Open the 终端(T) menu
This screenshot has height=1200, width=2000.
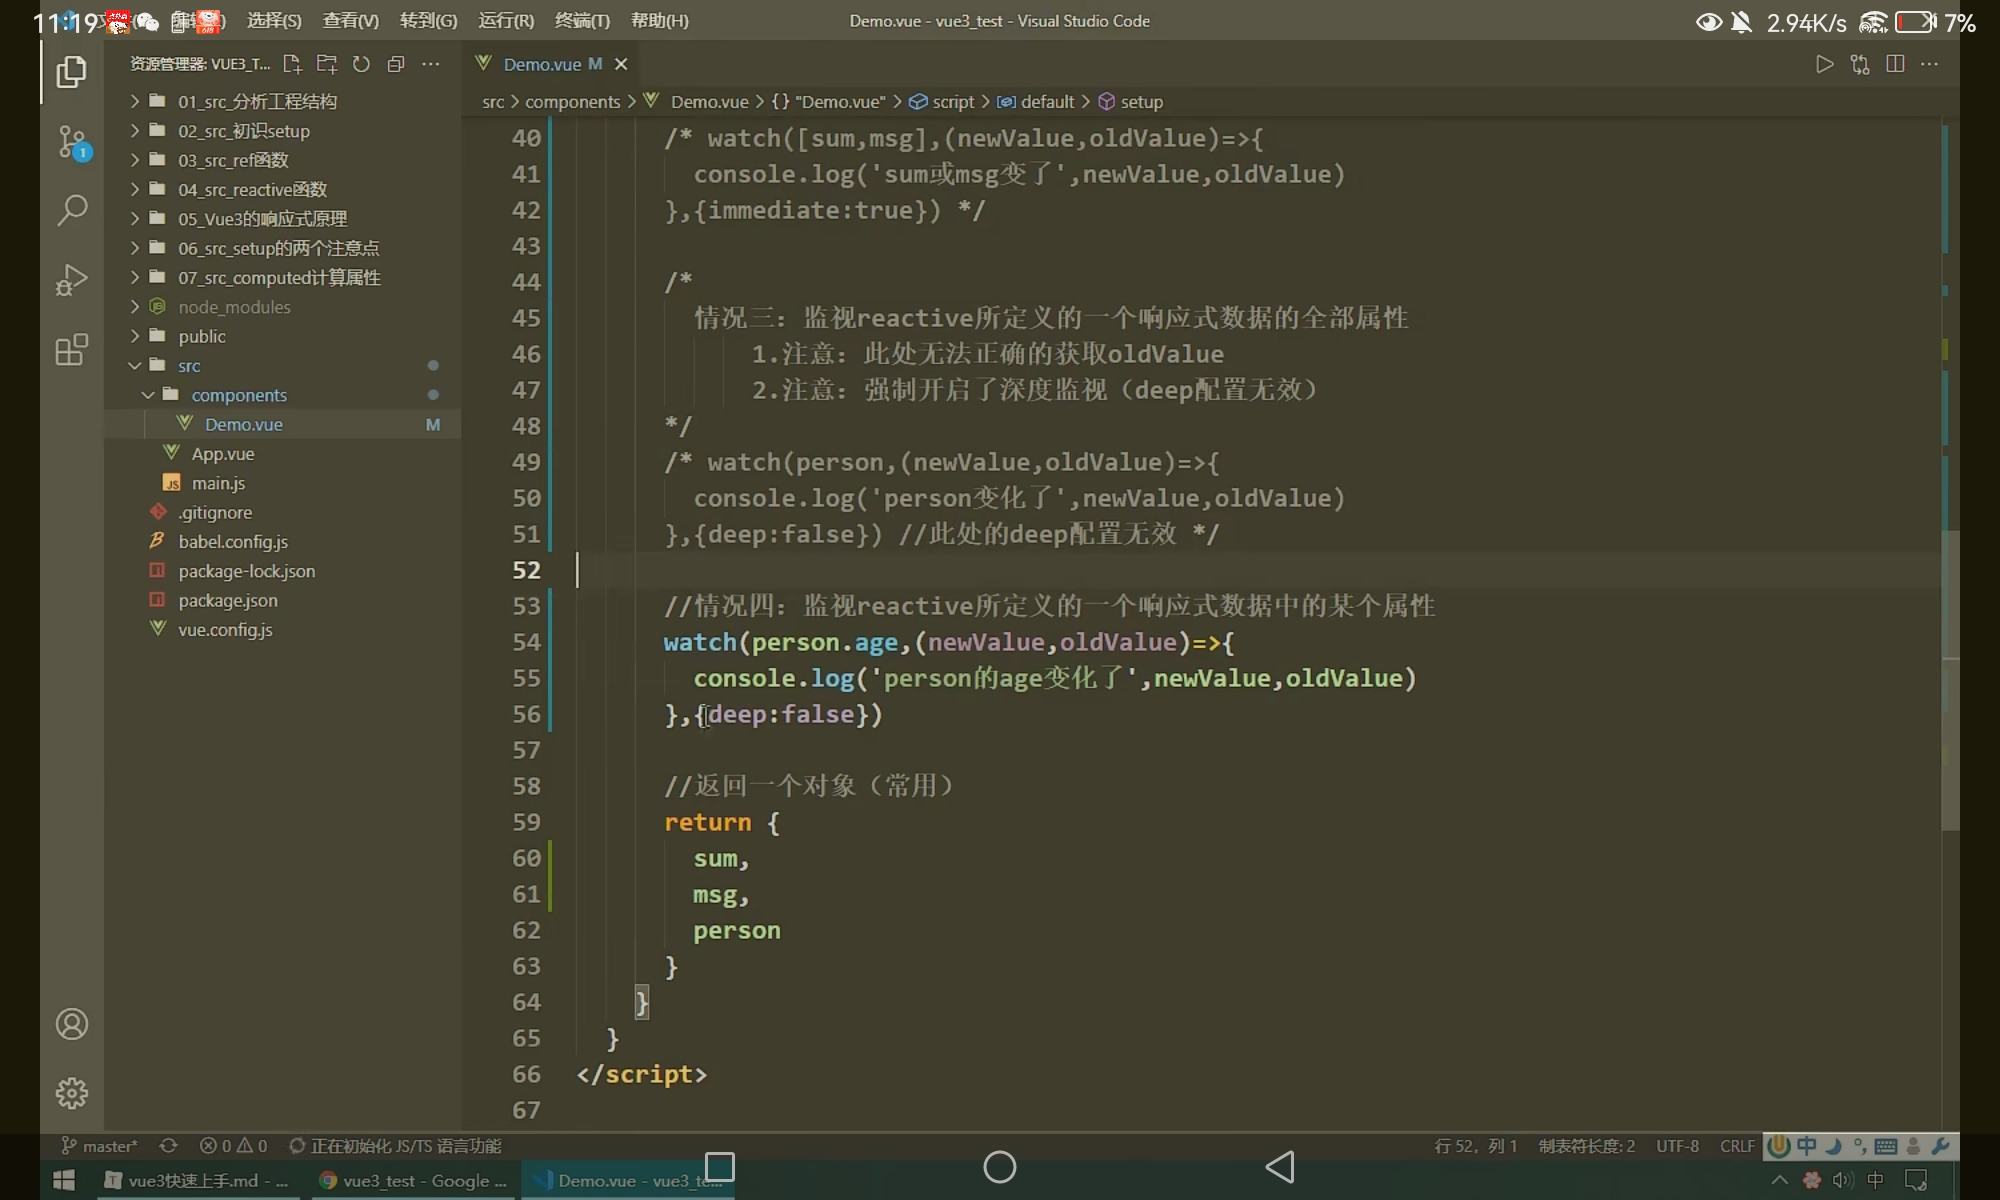click(x=582, y=21)
